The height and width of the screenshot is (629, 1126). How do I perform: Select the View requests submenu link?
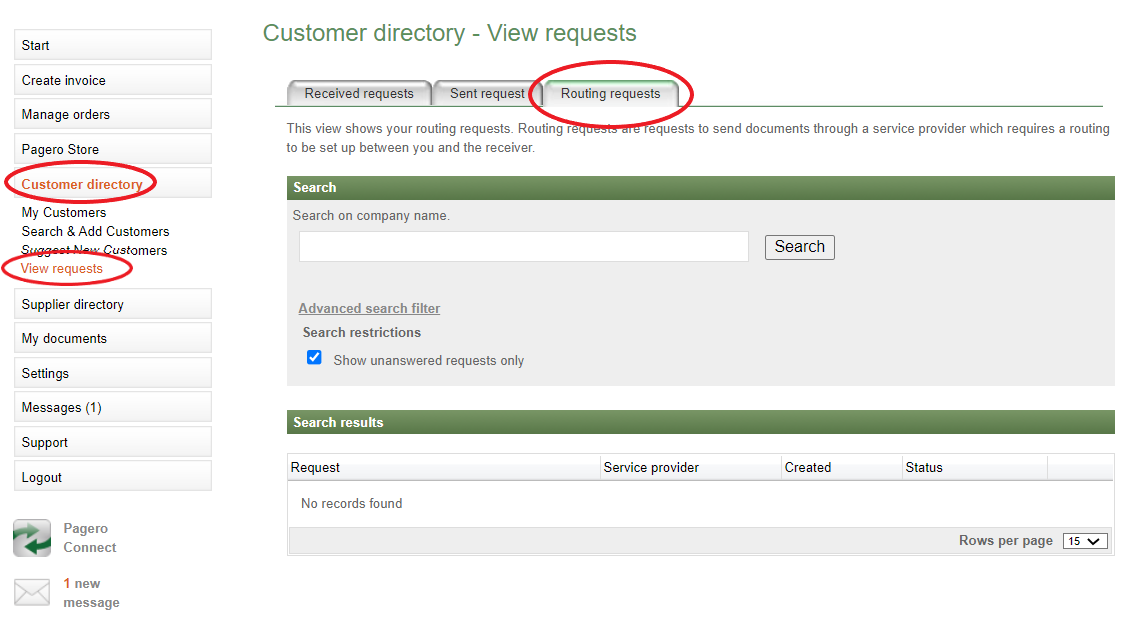point(62,269)
